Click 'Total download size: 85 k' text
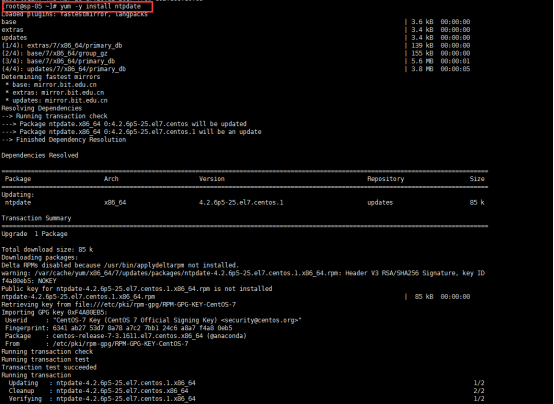Image resolution: width=554 pixels, height=404 pixels. point(47,250)
